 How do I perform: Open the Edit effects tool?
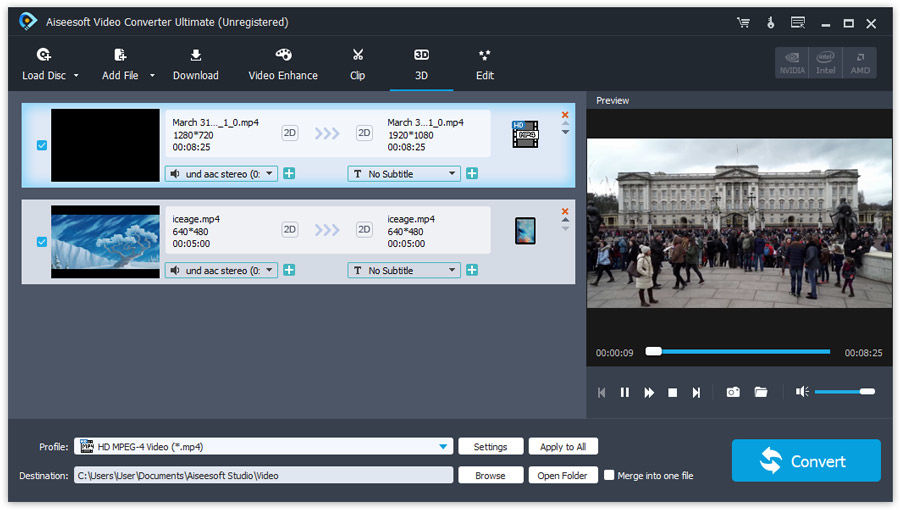tap(485, 64)
